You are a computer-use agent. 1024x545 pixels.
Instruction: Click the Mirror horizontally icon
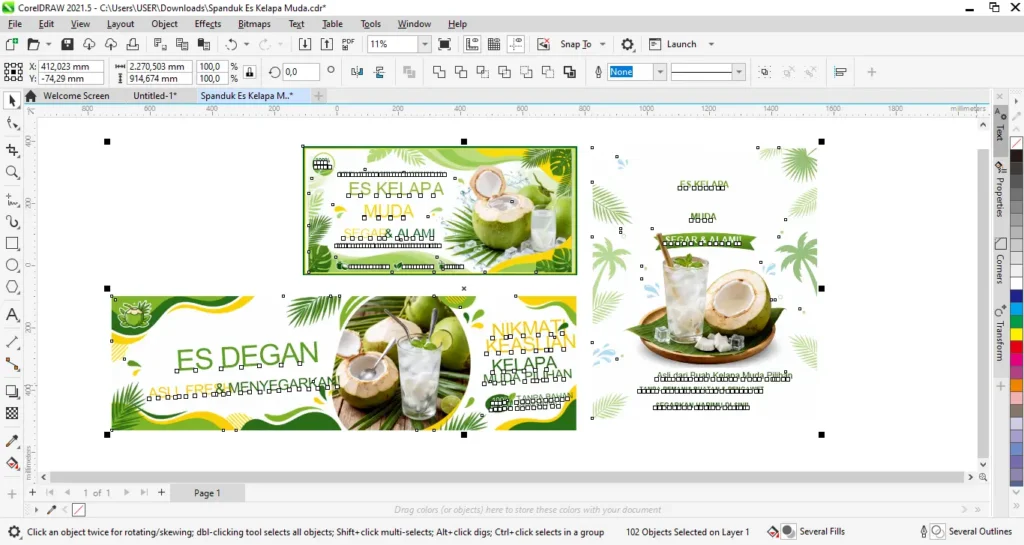coord(357,72)
